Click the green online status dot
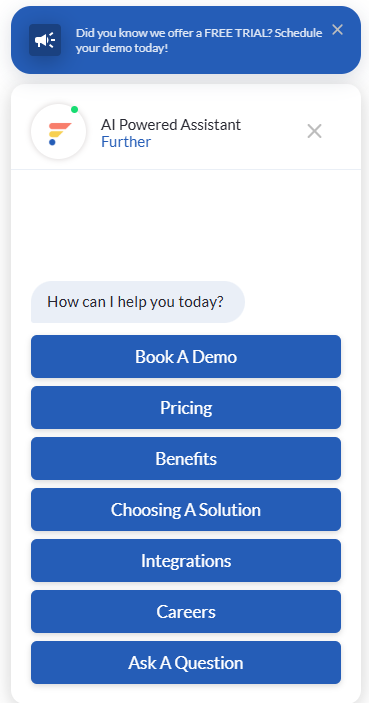 pos(74,109)
